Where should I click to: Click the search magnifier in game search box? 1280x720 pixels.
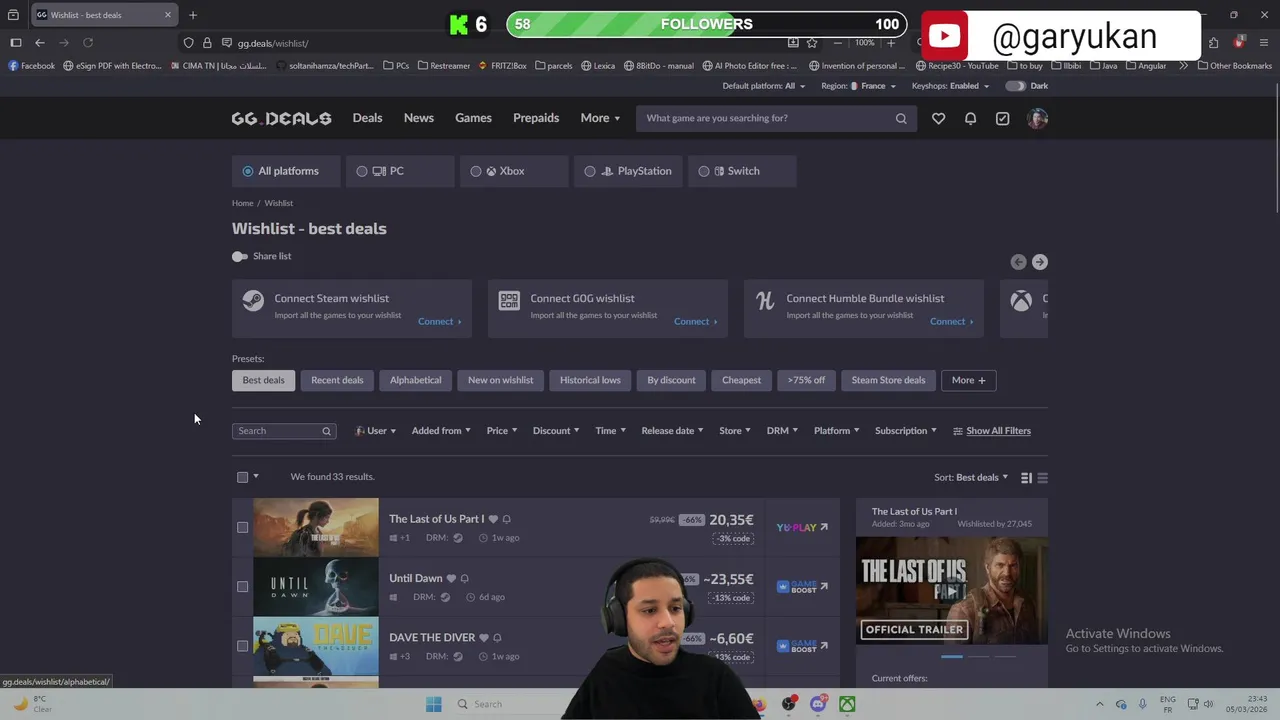tap(901, 118)
